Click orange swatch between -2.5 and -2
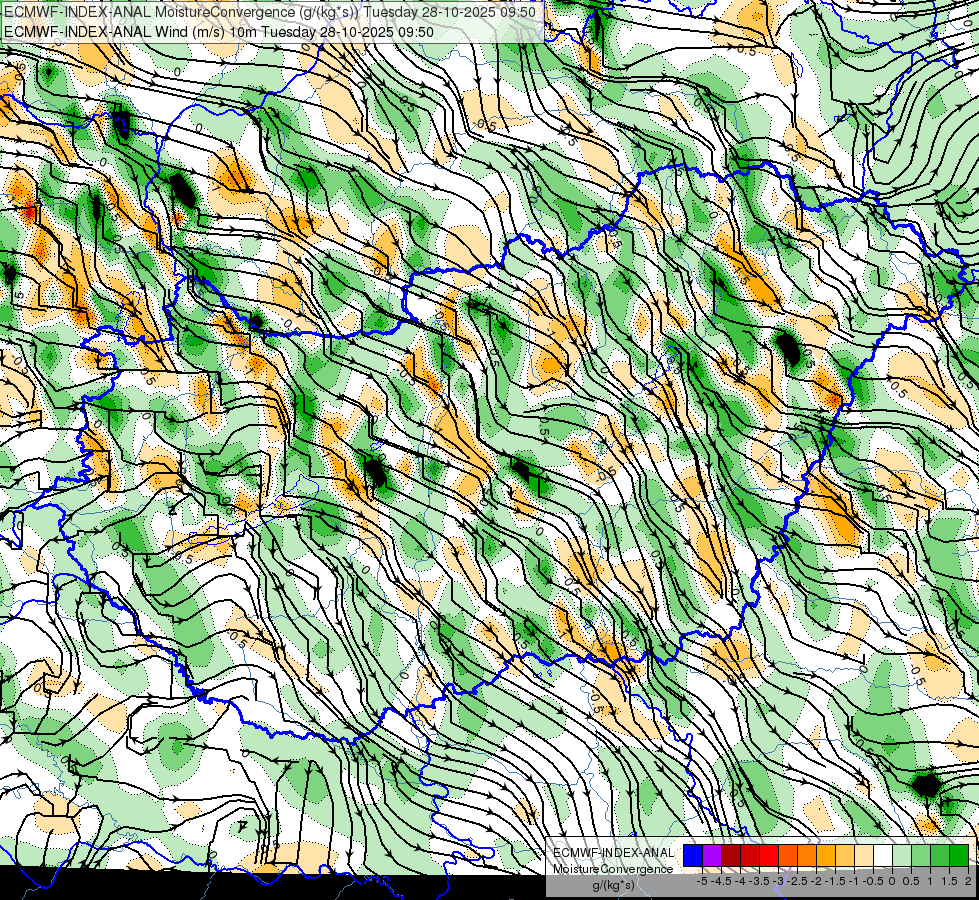Screen dimensions: 979x900 [807, 855]
